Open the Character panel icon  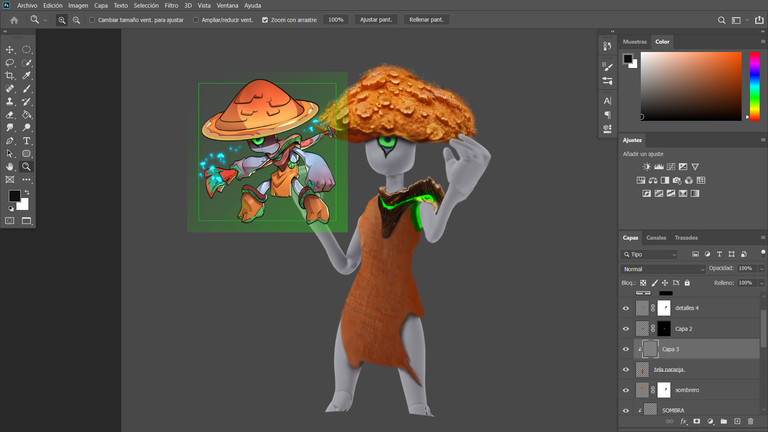pos(607,101)
